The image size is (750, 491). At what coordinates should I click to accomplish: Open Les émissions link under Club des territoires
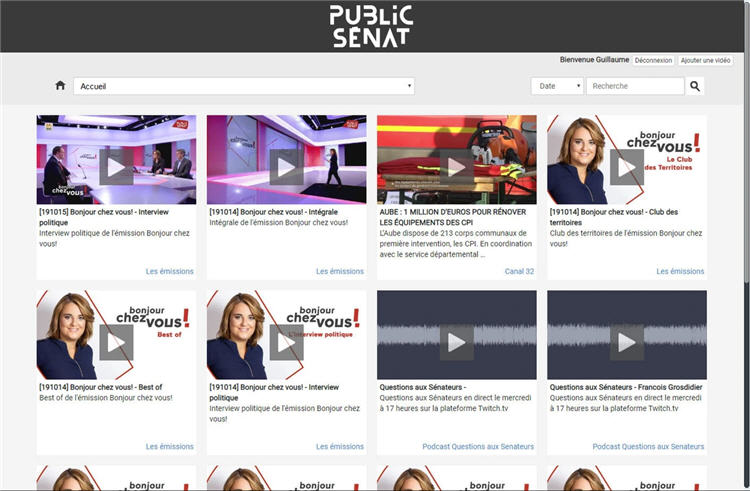pos(680,271)
